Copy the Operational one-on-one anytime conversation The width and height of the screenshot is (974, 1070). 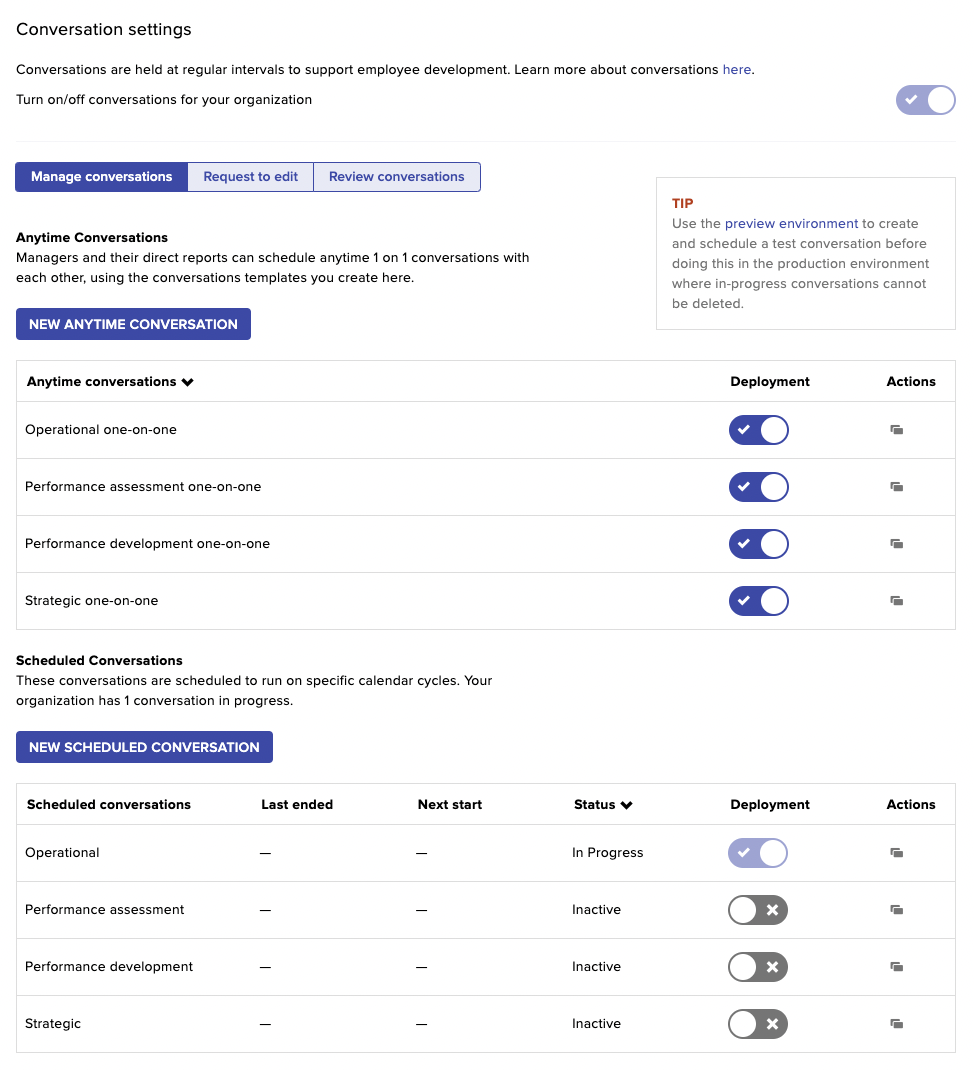click(896, 430)
